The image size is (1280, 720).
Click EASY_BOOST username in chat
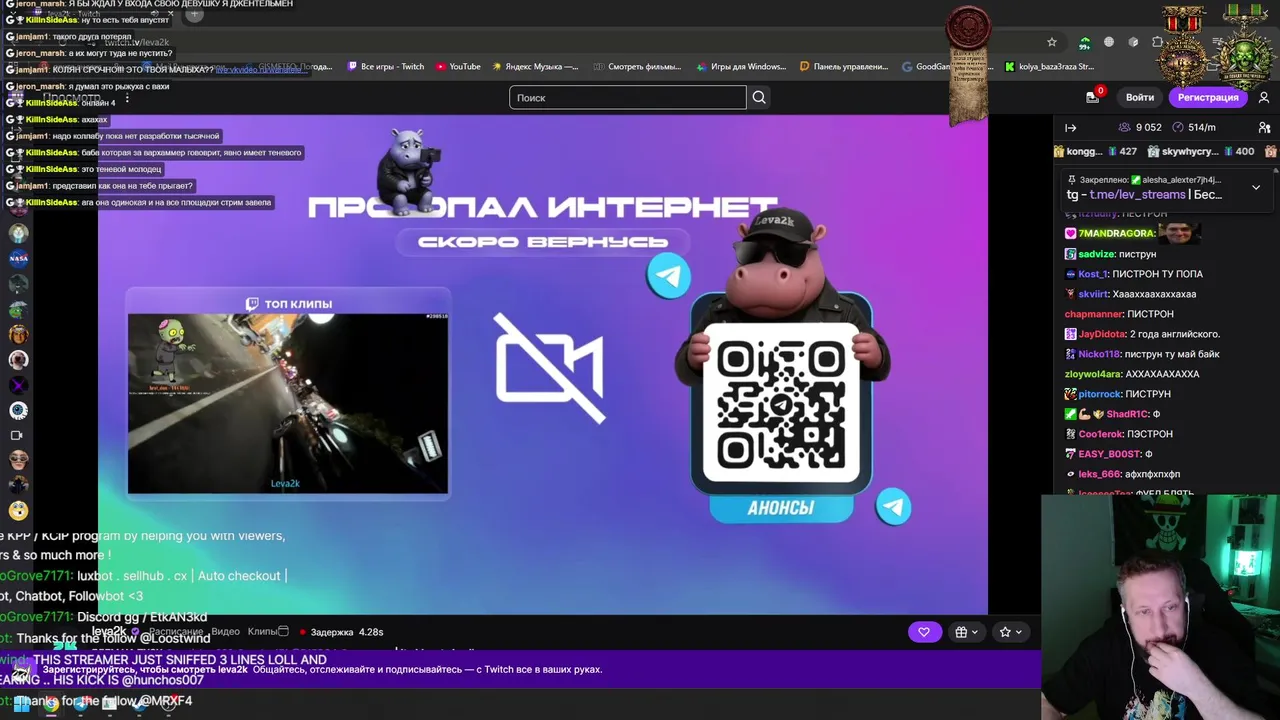click(1110, 454)
